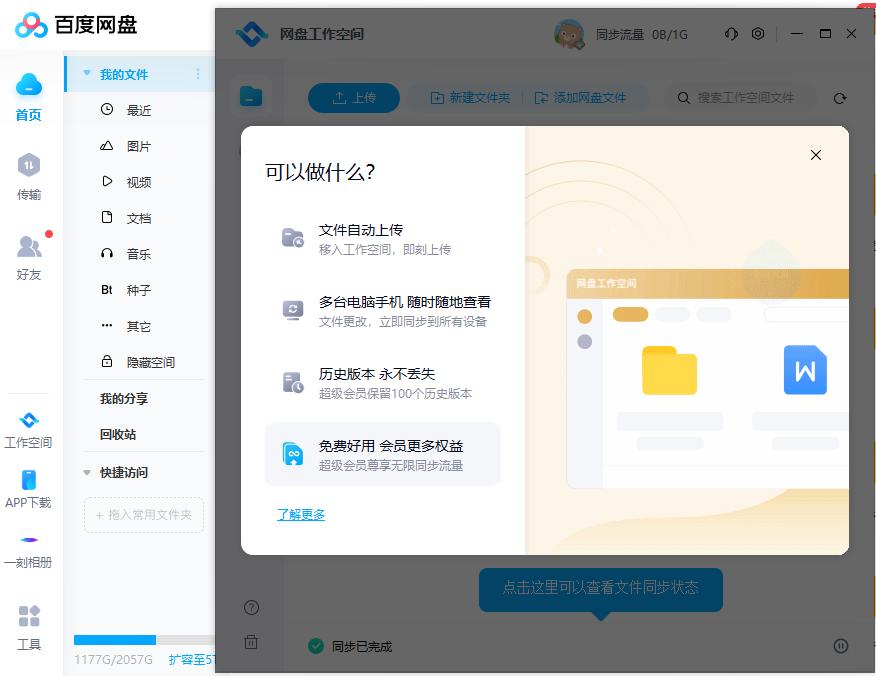Click the theme switch icon in title bar
876x676 pixels.
click(731, 33)
